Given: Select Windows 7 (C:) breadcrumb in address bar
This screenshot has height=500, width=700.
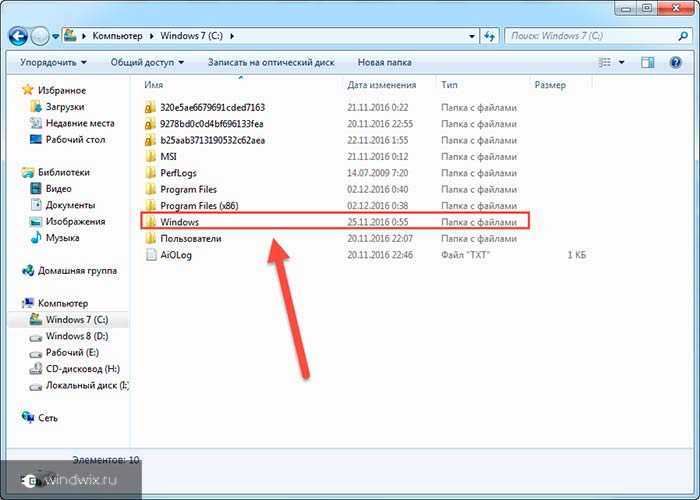Looking at the screenshot, I should click(x=192, y=36).
